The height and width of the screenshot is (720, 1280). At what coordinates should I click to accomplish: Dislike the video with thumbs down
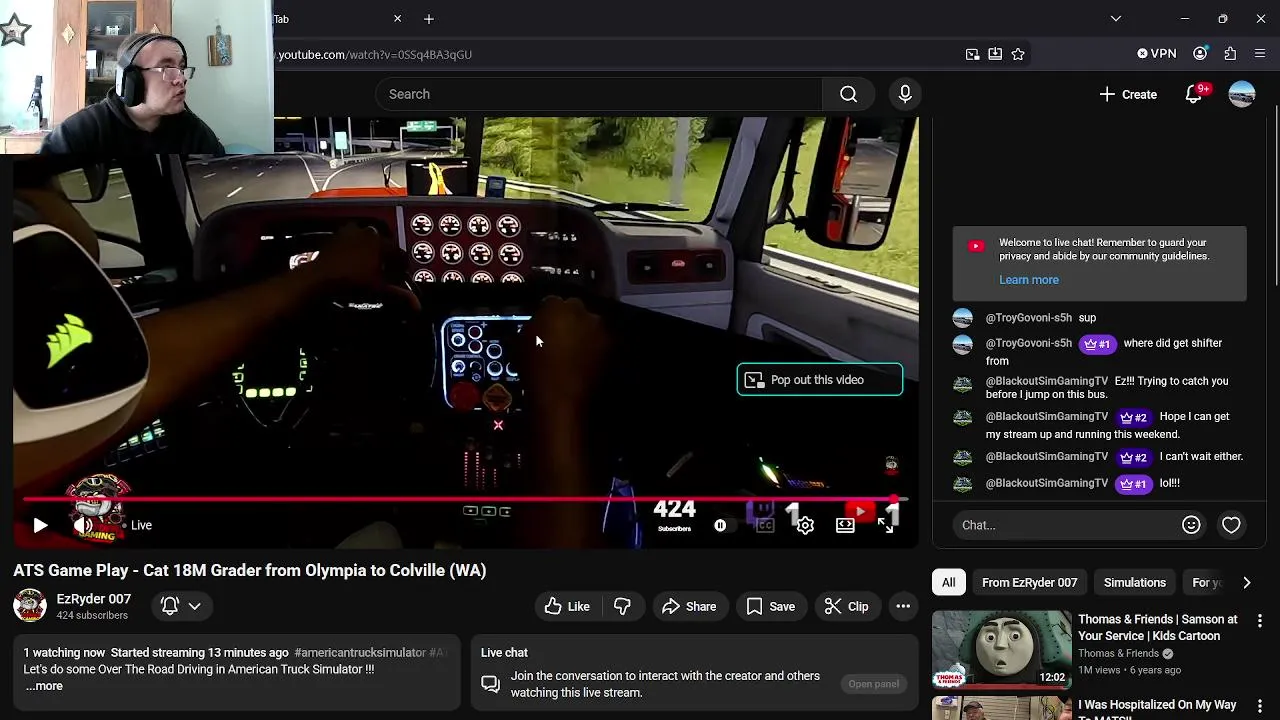622,606
